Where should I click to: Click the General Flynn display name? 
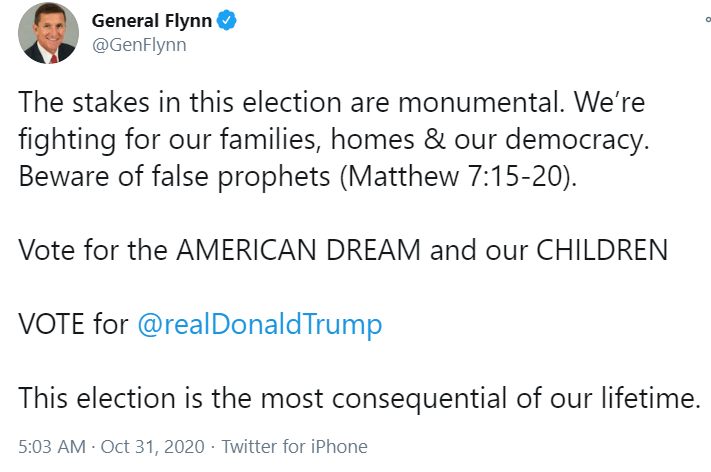pos(152,21)
